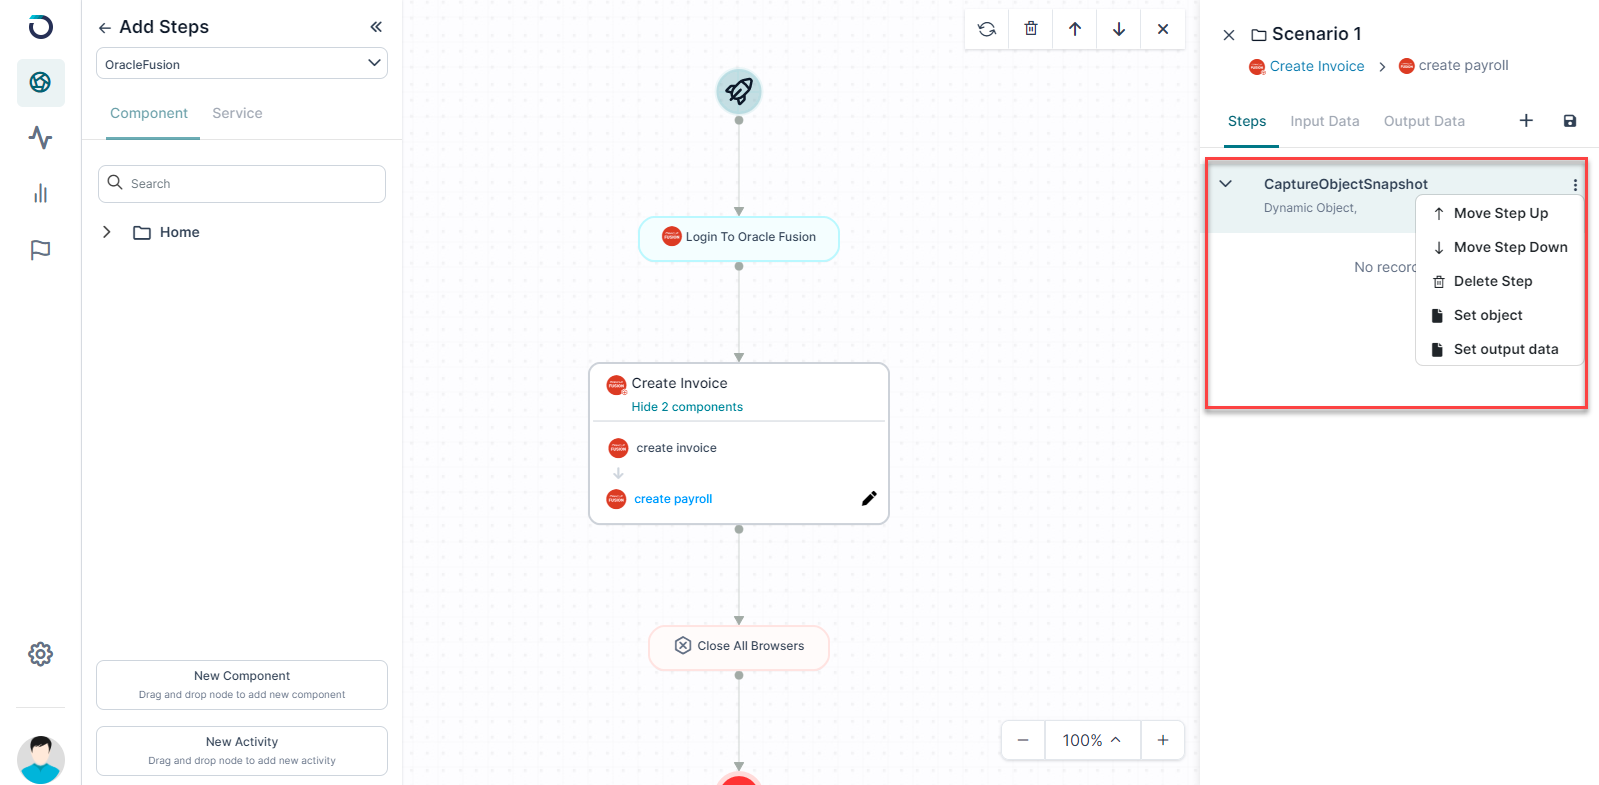This screenshot has height=785, width=1599.
Task: Select the Input Data tab
Action: (x=1325, y=121)
